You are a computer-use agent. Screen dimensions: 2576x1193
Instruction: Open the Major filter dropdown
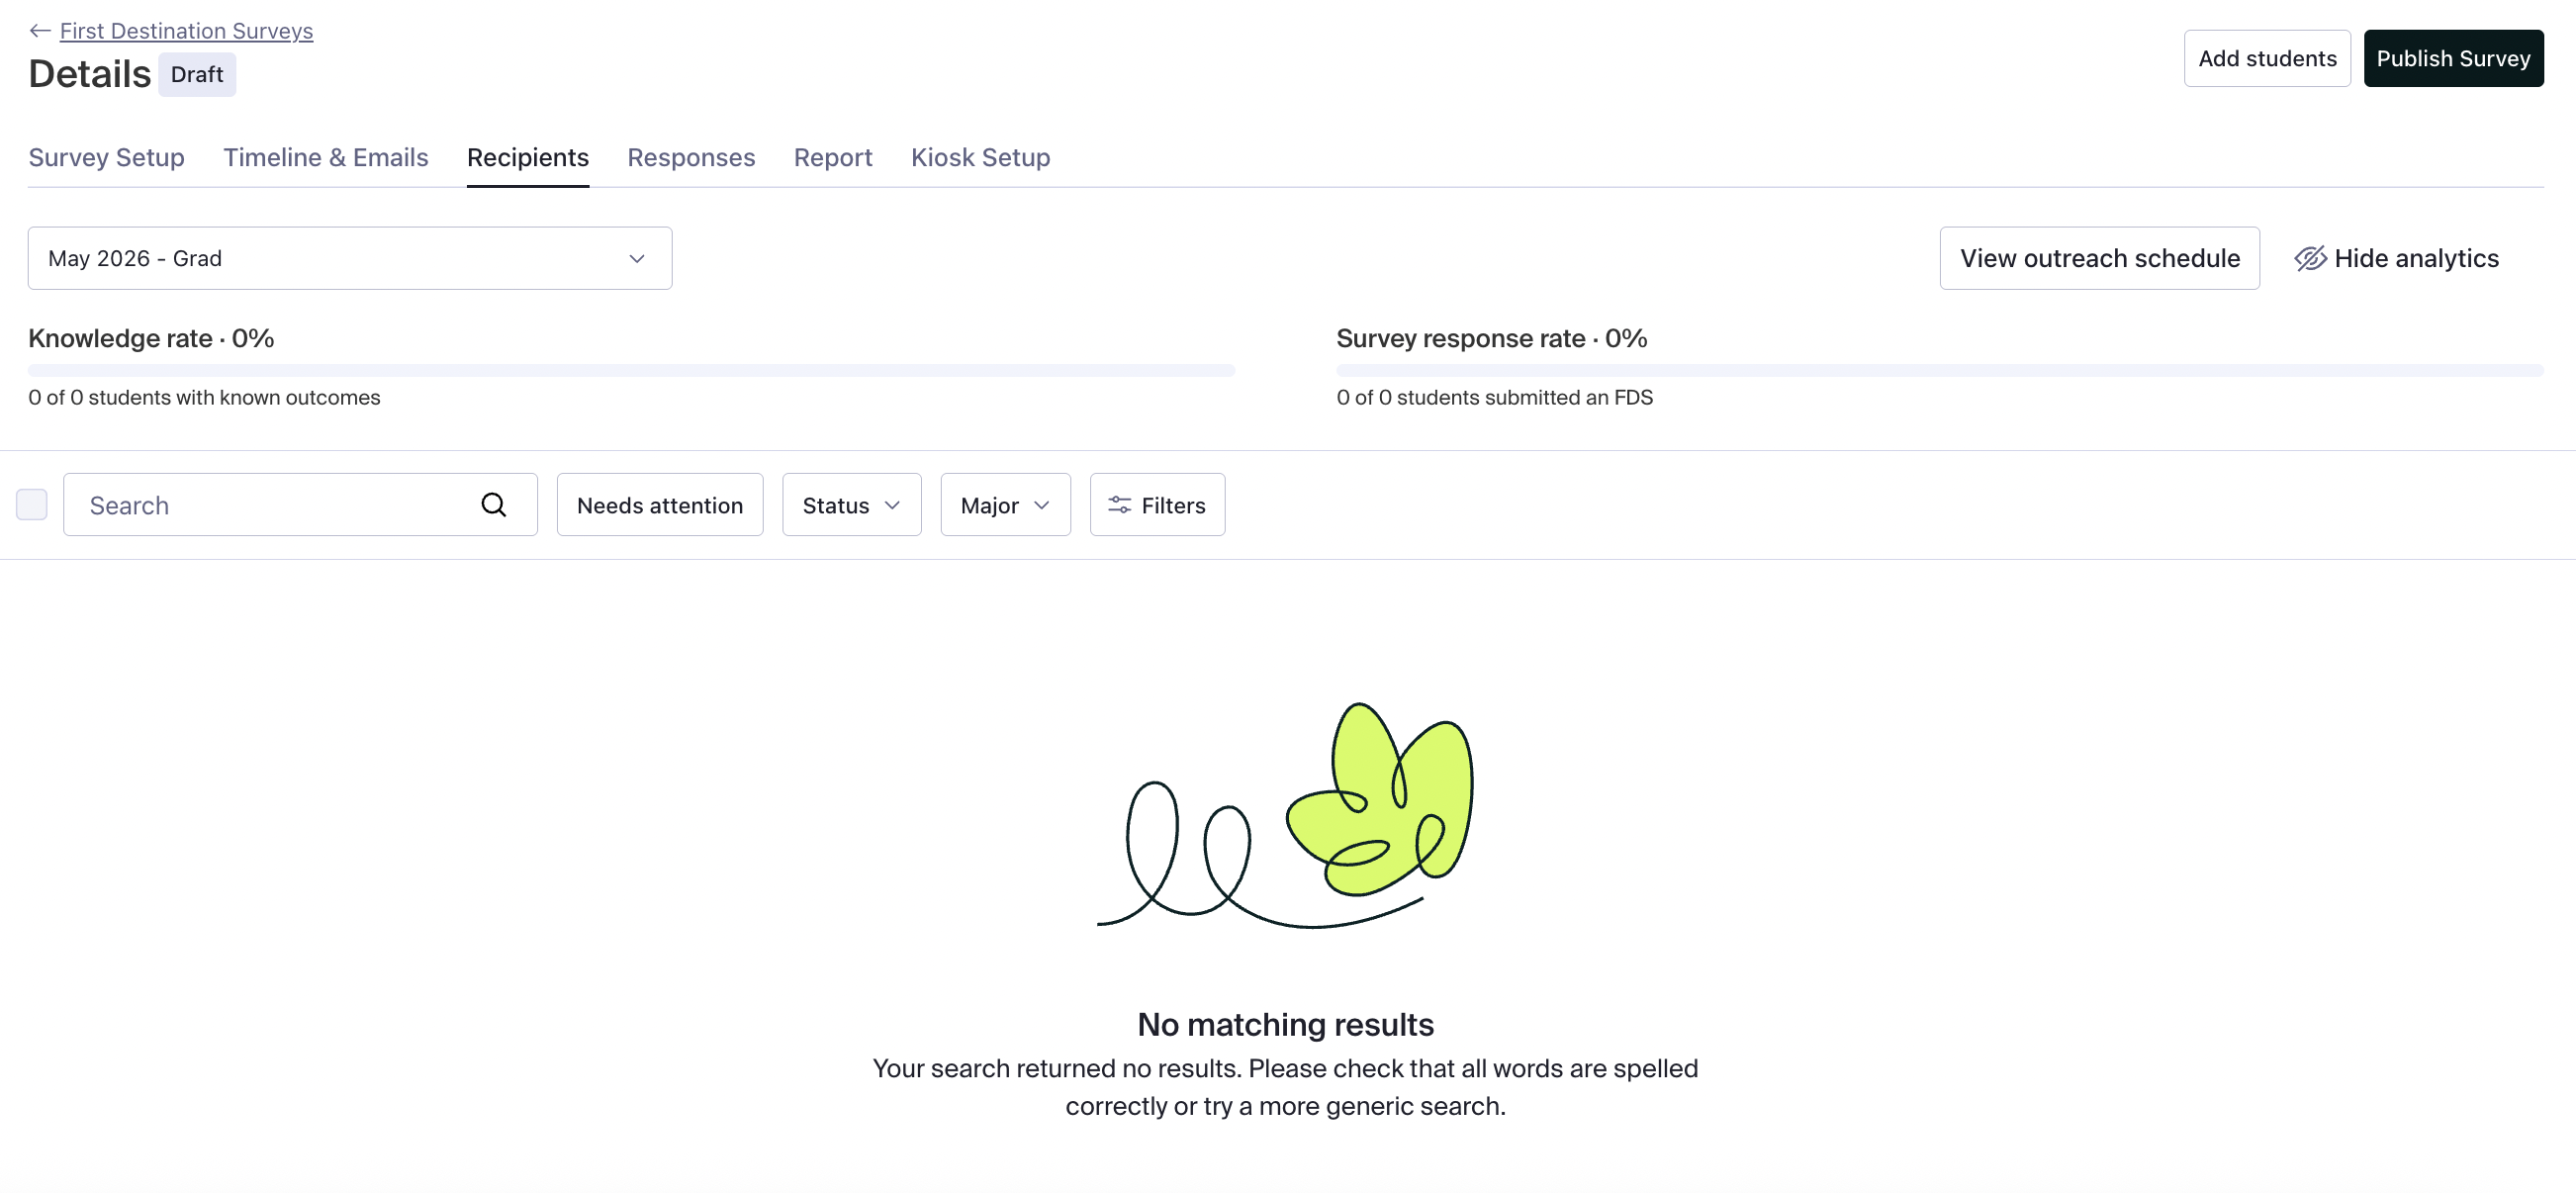tap(1005, 504)
